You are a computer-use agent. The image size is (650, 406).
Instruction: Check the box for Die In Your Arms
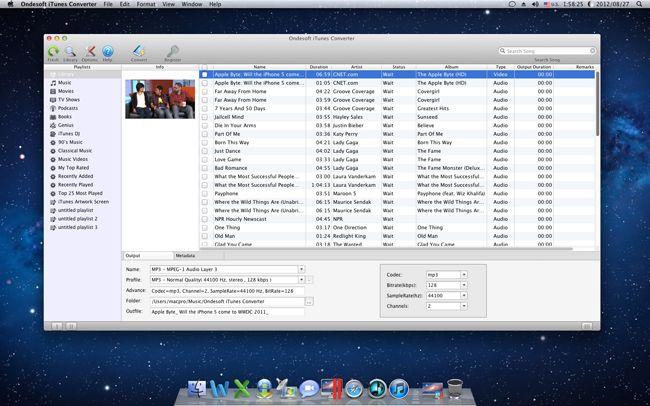(x=204, y=126)
